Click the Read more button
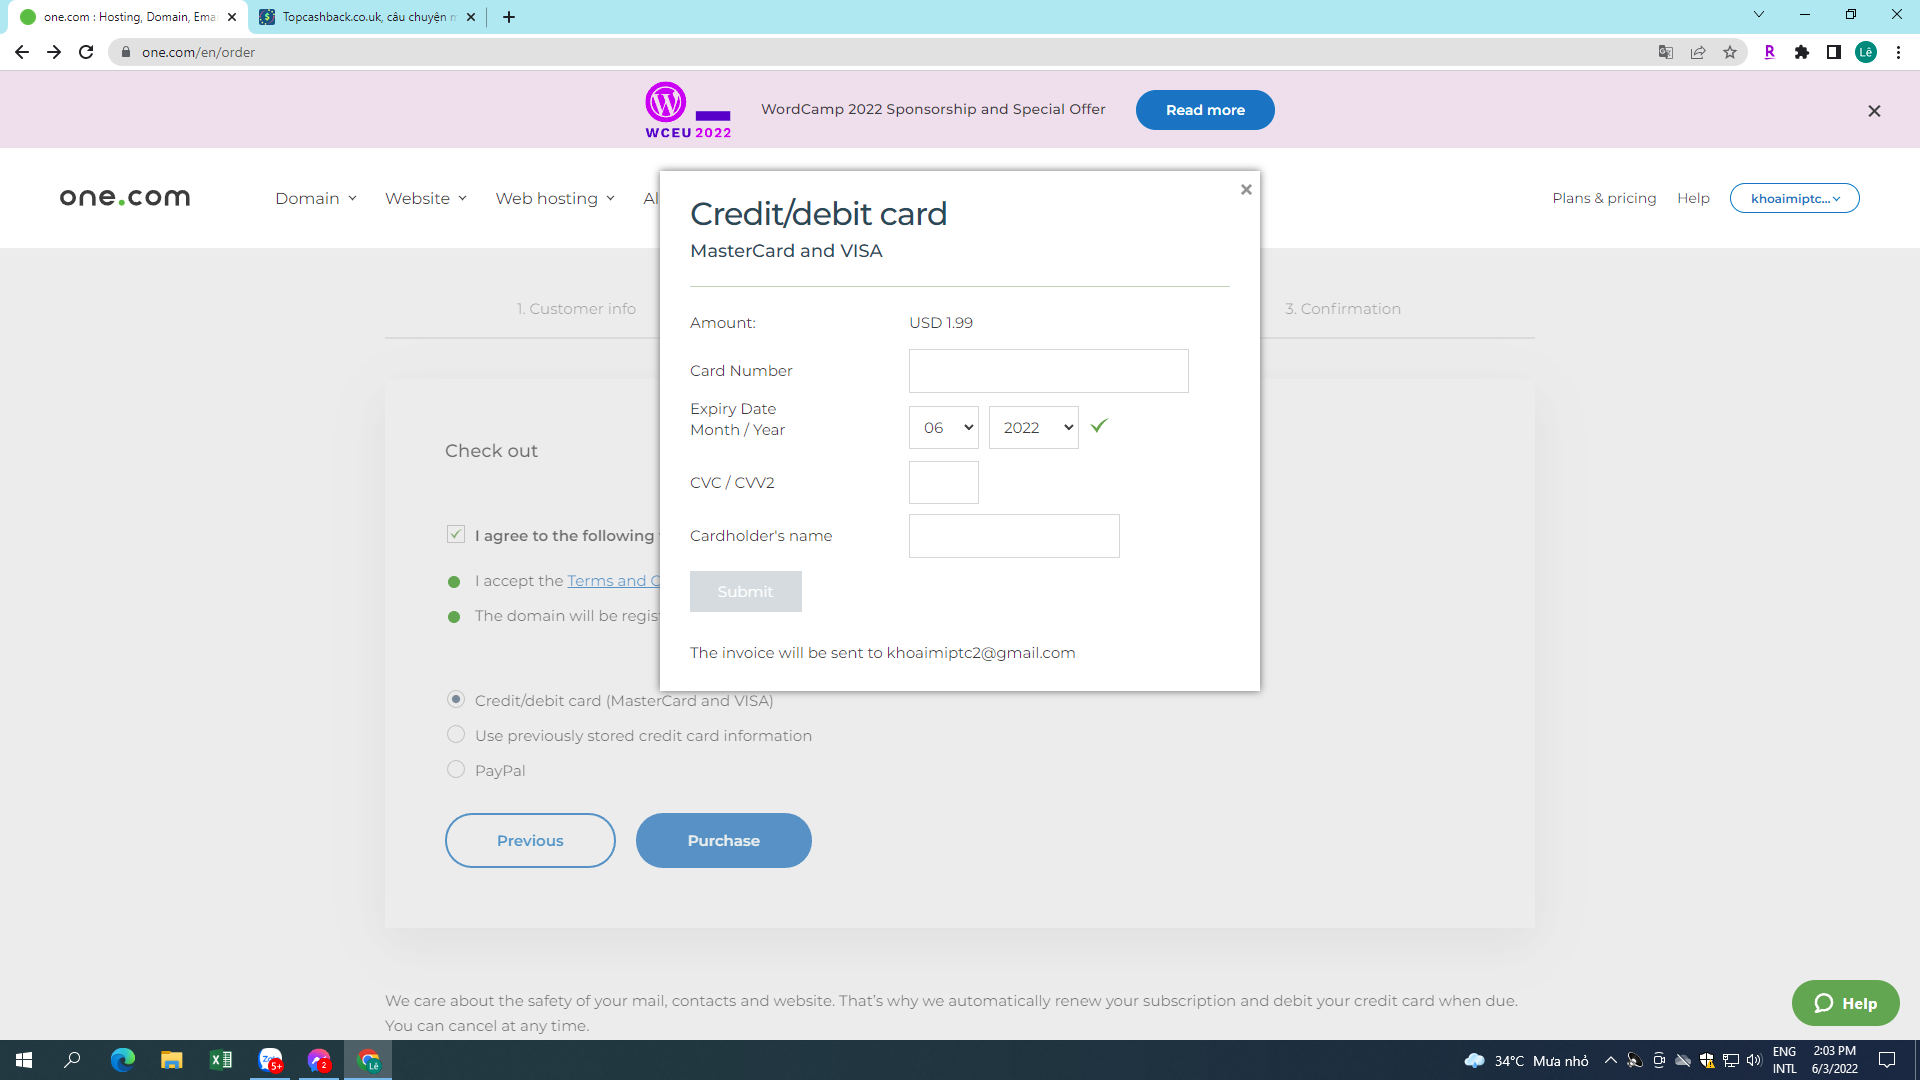 point(1204,110)
